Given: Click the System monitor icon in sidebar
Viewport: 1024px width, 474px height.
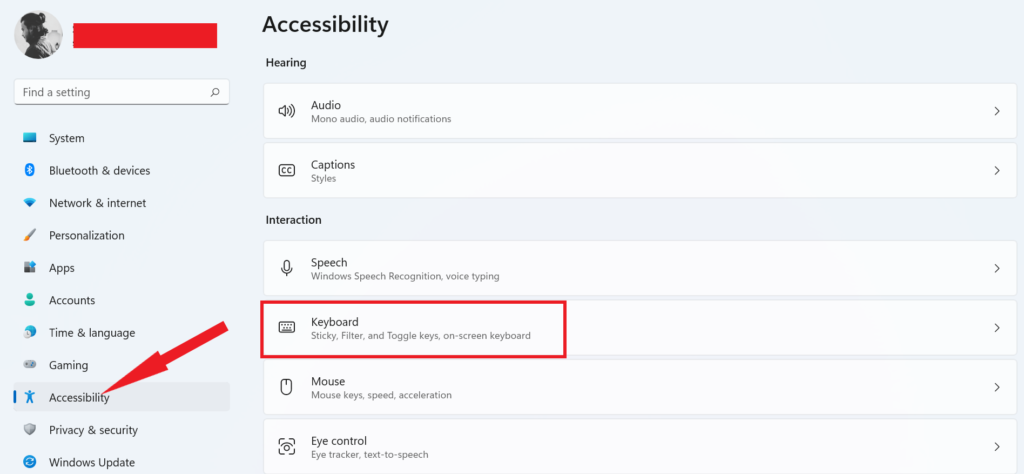Looking at the screenshot, I should (x=30, y=138).
